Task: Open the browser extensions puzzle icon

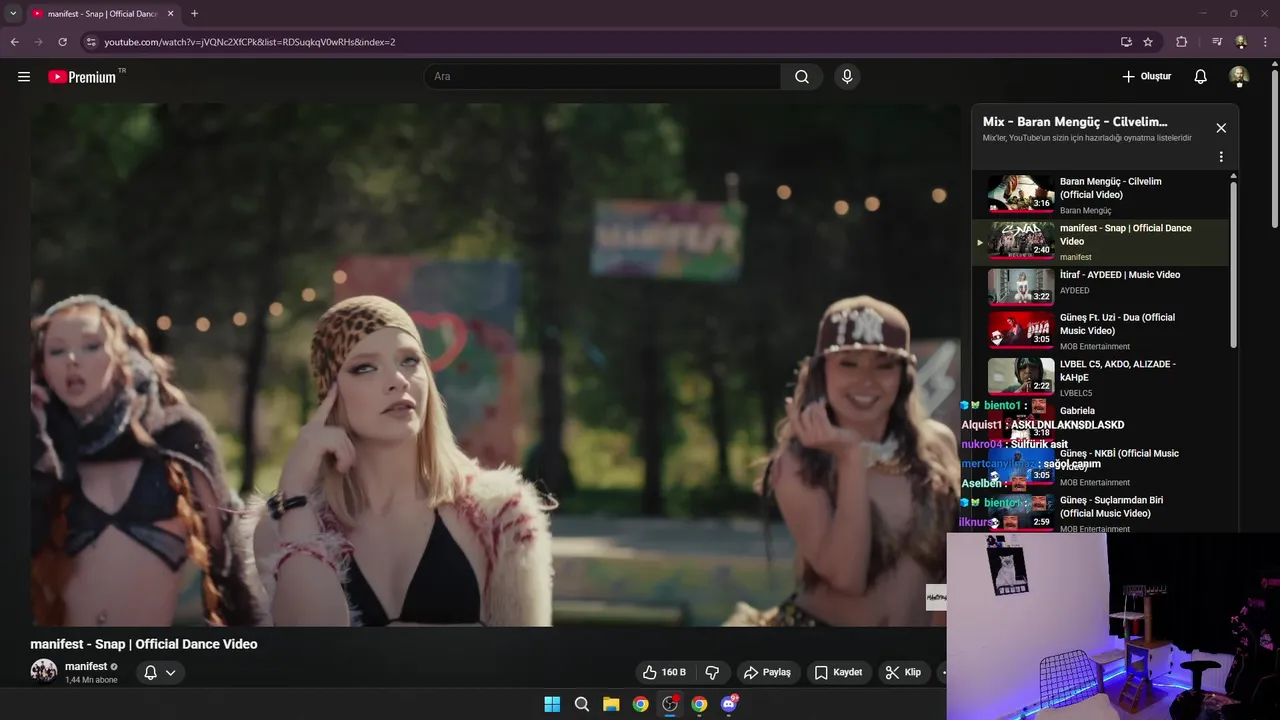Action: [x=1182, y=42]
